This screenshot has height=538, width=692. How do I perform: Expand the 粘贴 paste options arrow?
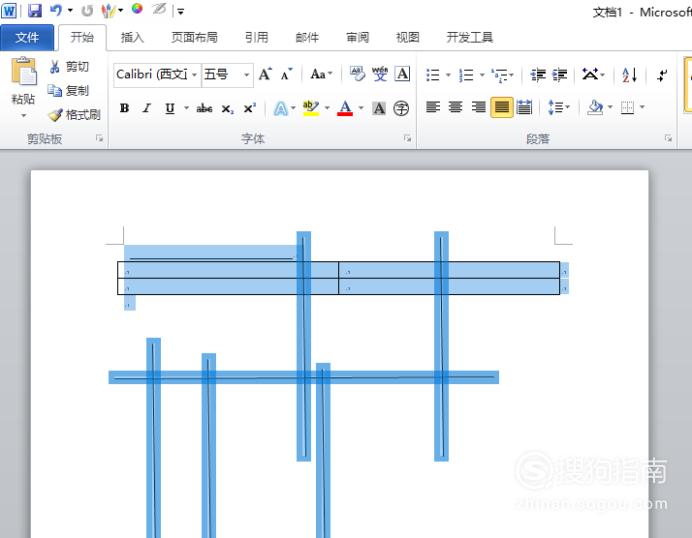pyautogui.click(x=23, y=115)
